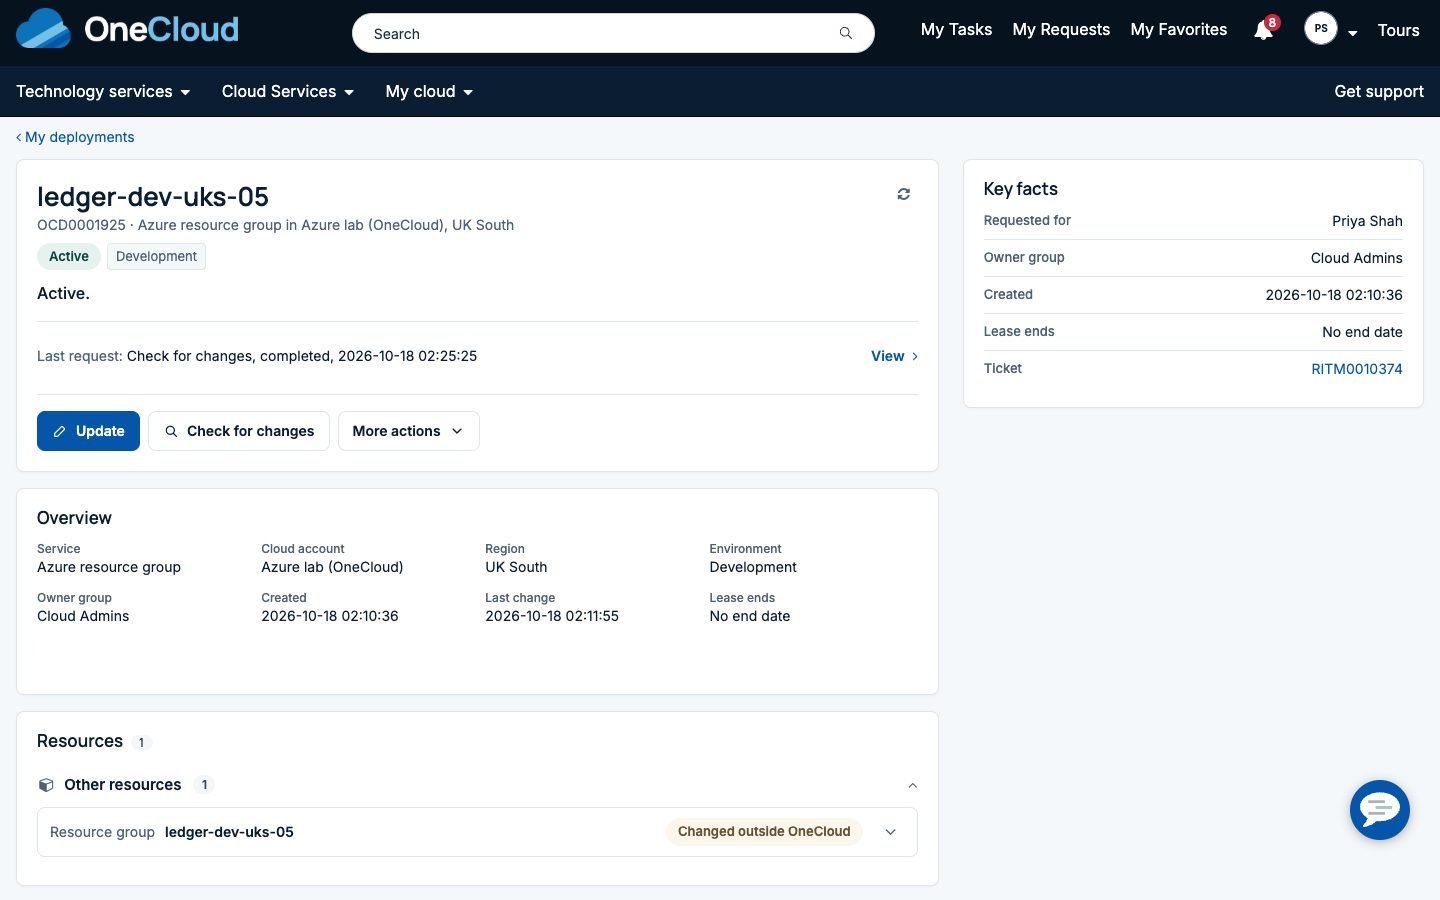Click the Resources section heading

pos(80,741)
